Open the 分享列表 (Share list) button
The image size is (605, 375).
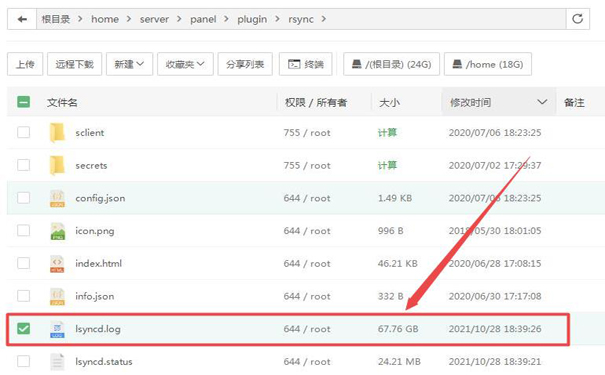(x=245, y=64)
